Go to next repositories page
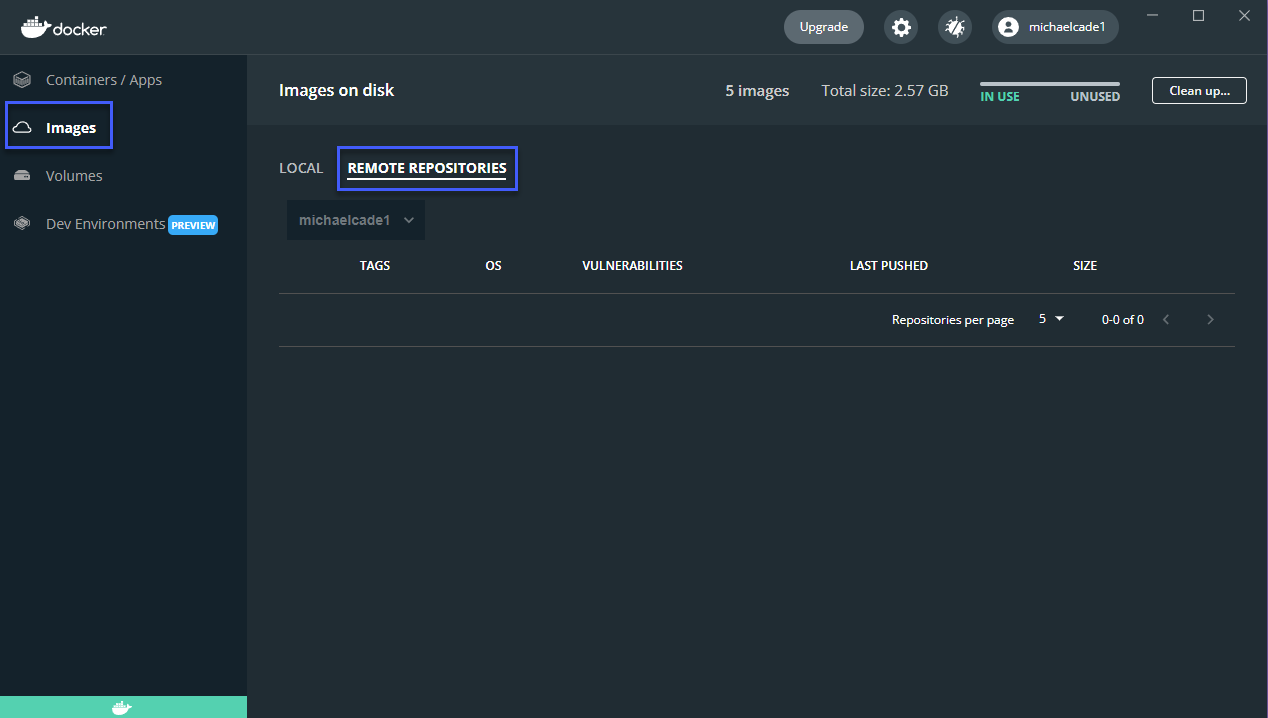Viewport: 1268px width, 718px height. [1210, 318]
